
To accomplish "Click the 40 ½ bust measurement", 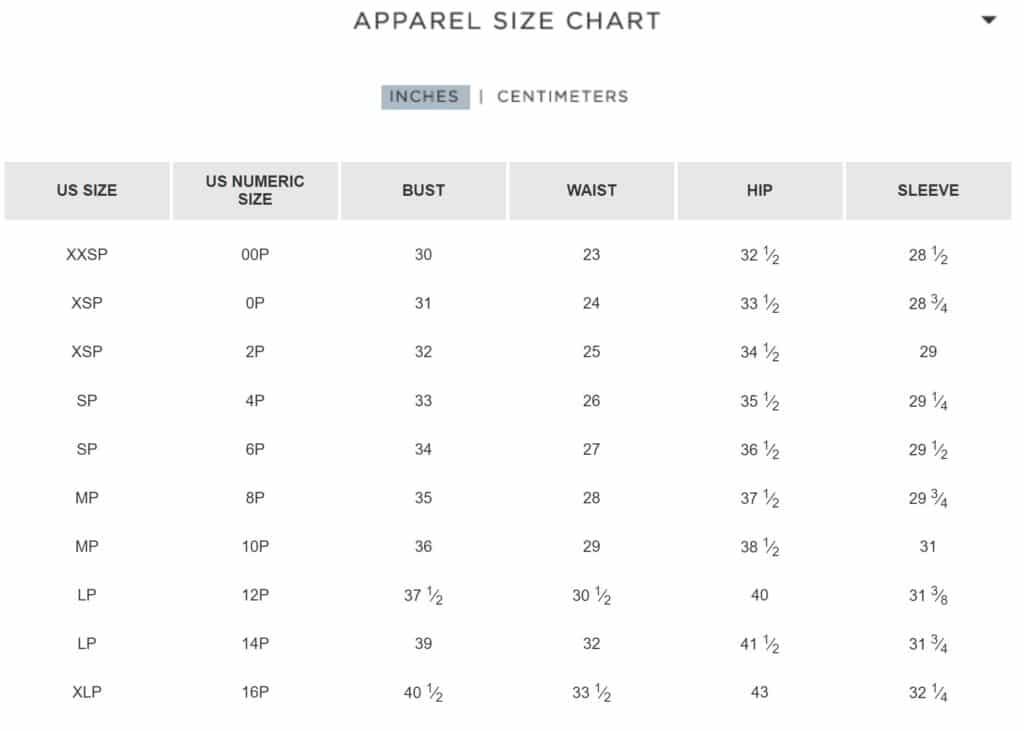I will pos(423,693).
